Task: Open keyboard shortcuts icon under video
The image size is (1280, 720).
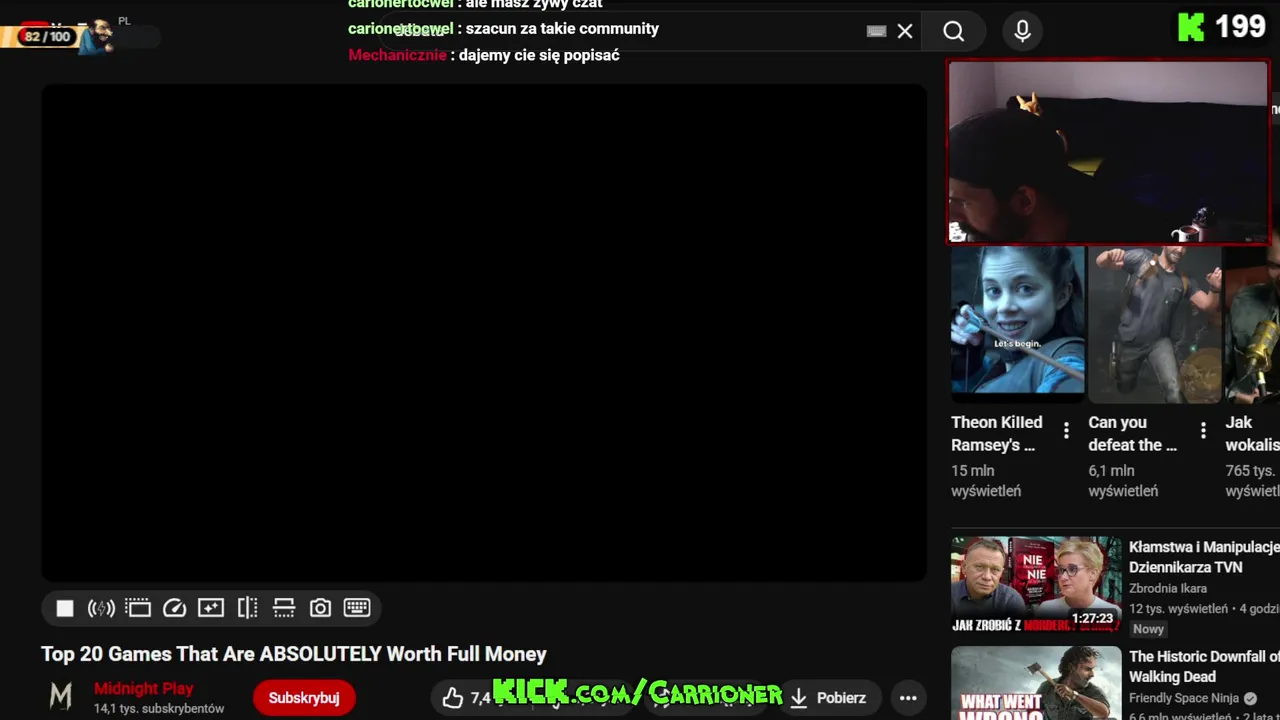Action: [x=357, y=608]
